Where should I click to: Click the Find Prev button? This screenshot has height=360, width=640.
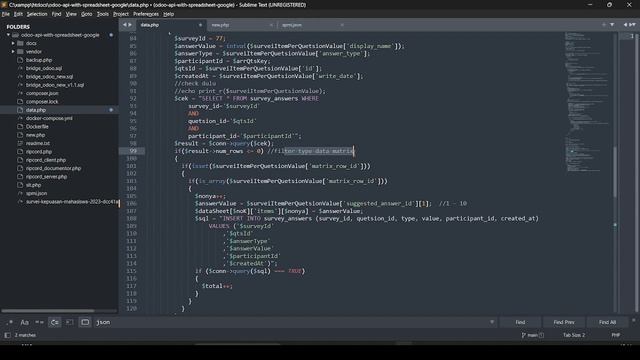click(x=564, y=322)
